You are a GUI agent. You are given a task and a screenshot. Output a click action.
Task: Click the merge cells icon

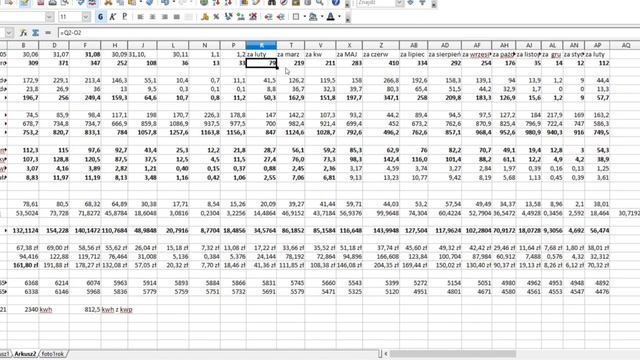coord(189,17)
